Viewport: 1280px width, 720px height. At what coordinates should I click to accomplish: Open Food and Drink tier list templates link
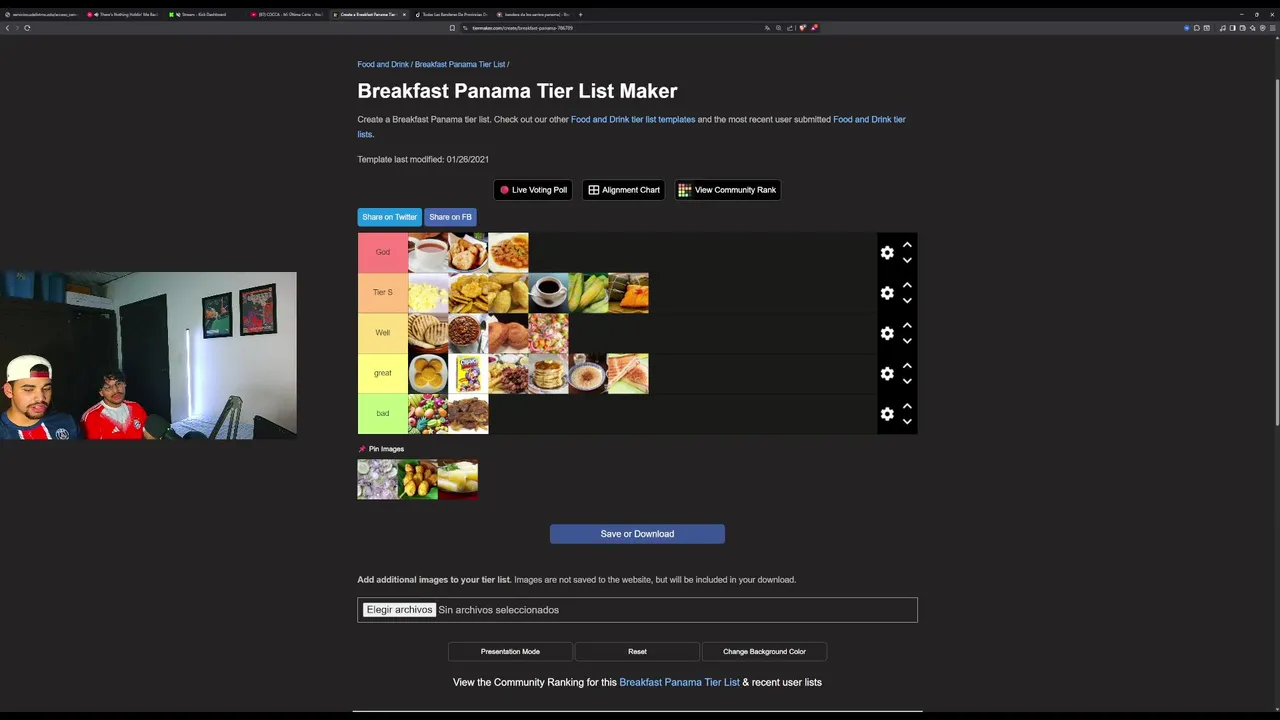coord(633,119)
